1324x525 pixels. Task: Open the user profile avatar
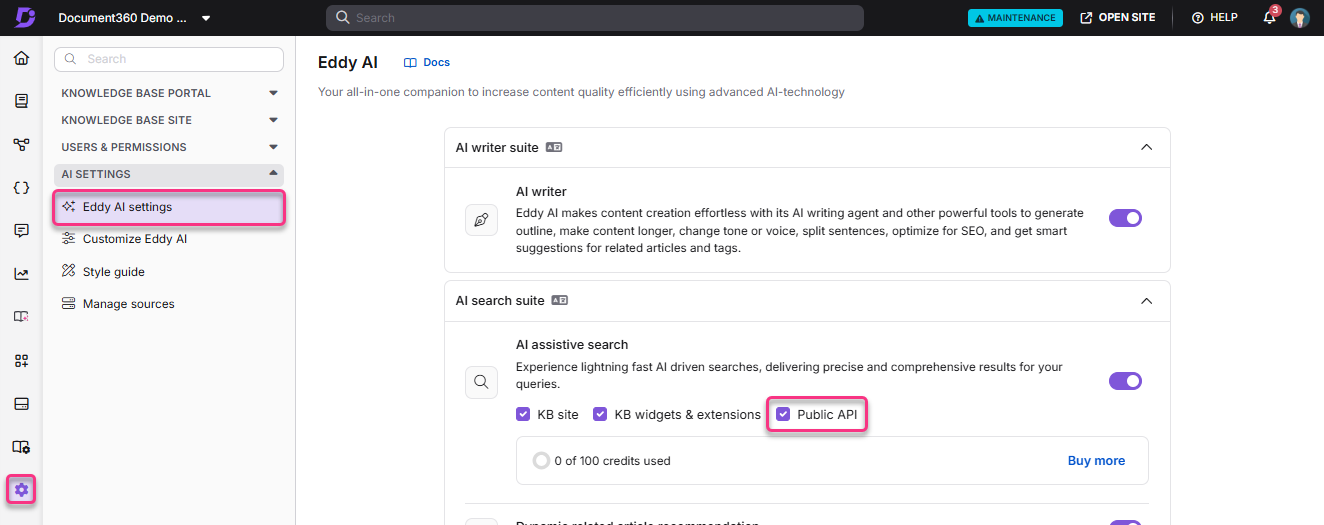click(x=1299, y=18)
